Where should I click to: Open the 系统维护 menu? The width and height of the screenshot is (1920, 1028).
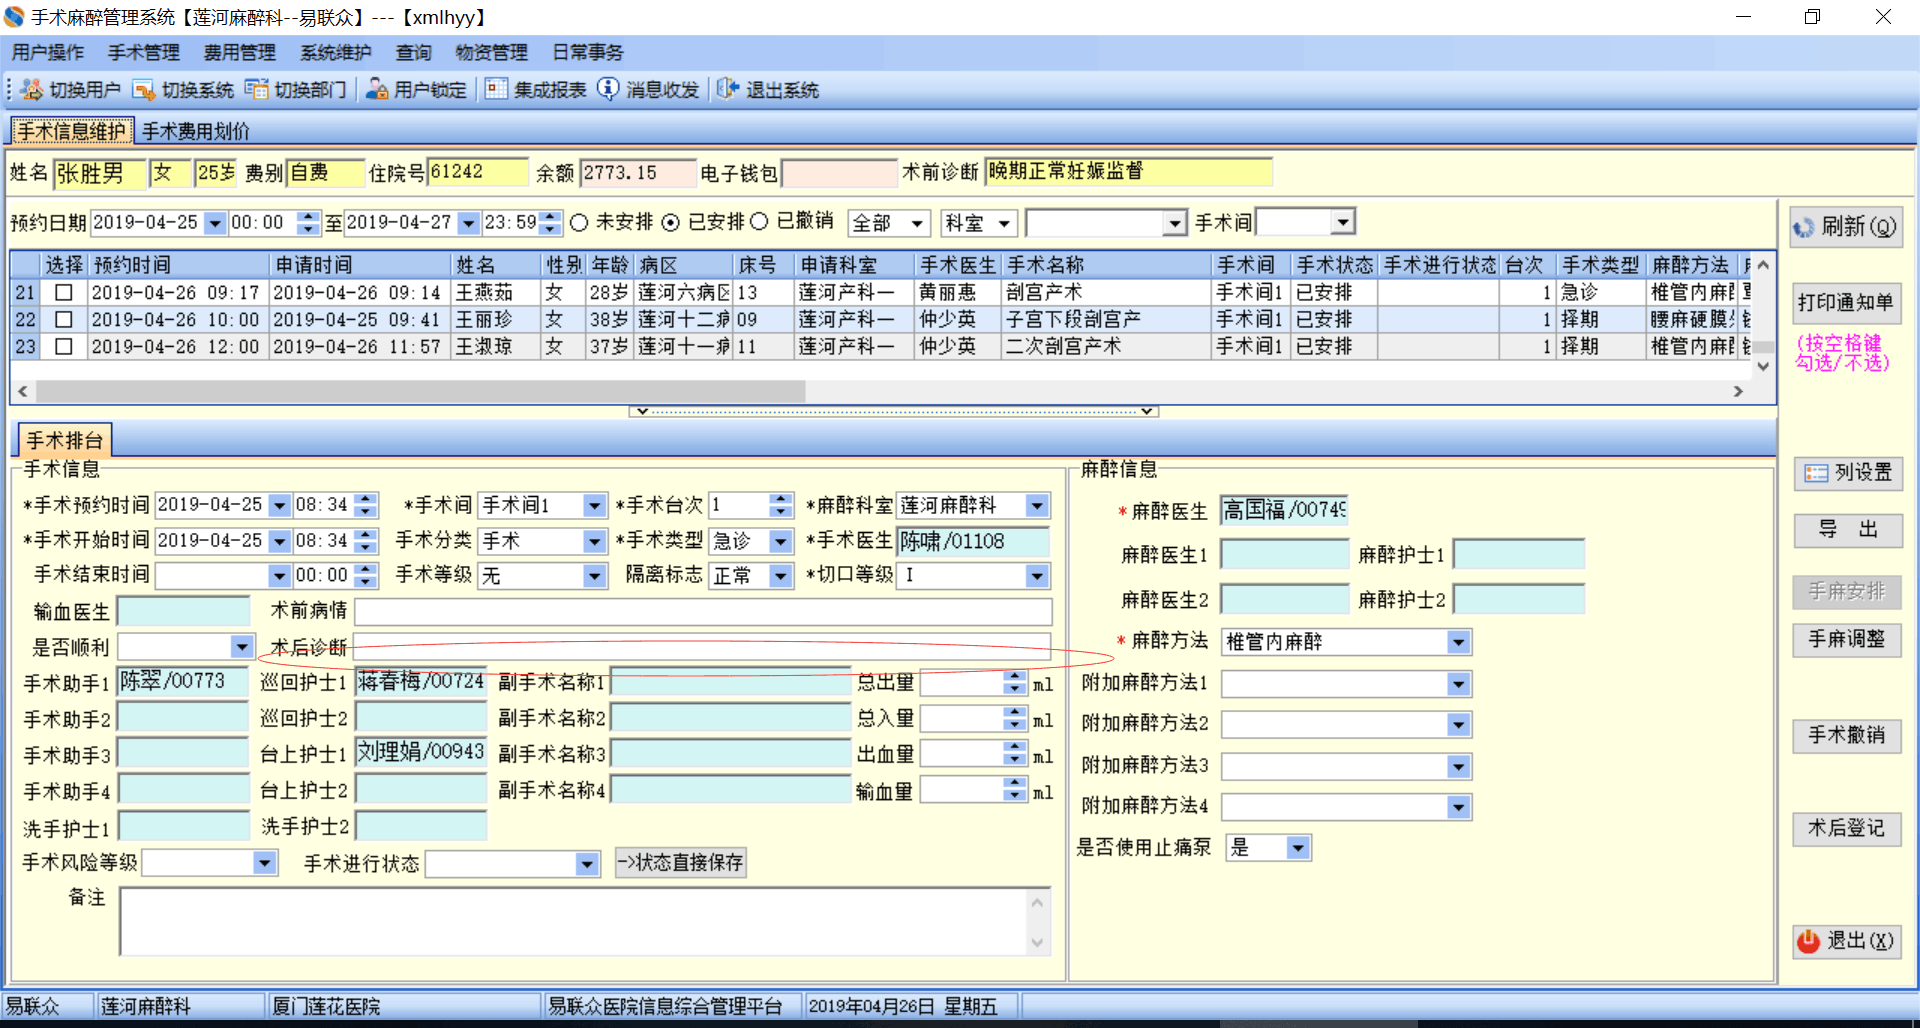[336, 53]
